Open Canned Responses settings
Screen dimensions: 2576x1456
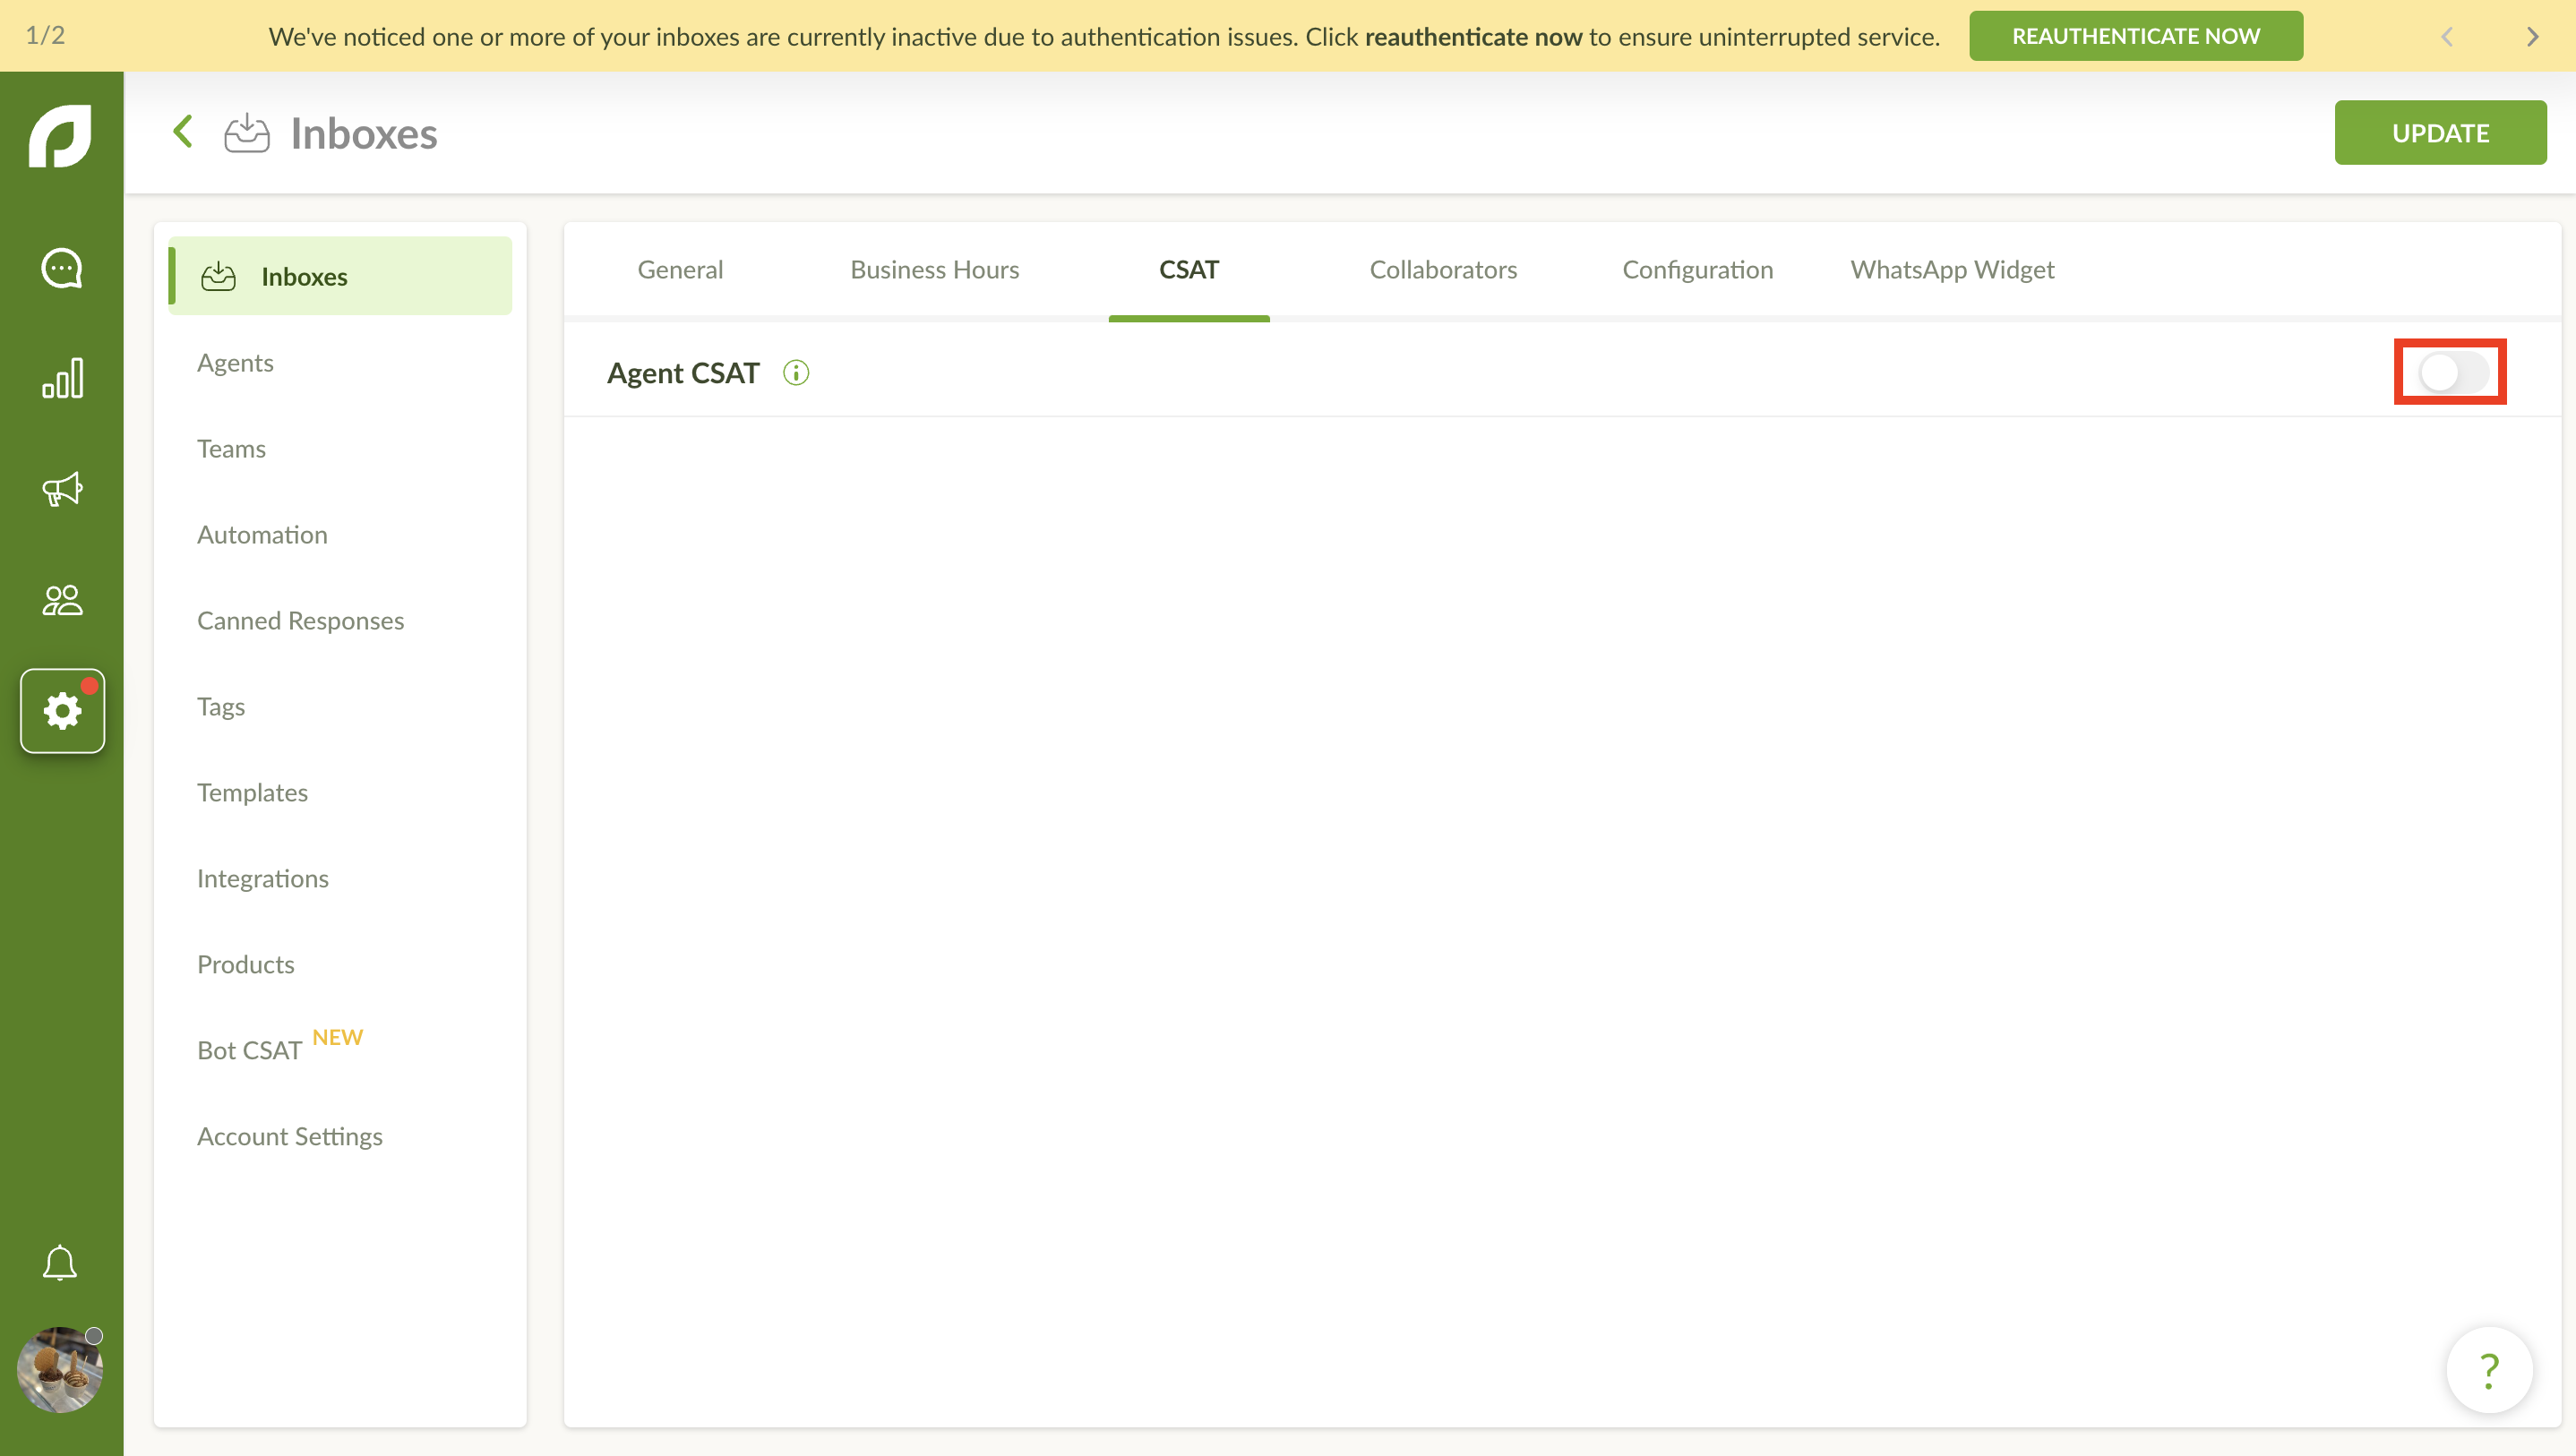pos(300,621)
